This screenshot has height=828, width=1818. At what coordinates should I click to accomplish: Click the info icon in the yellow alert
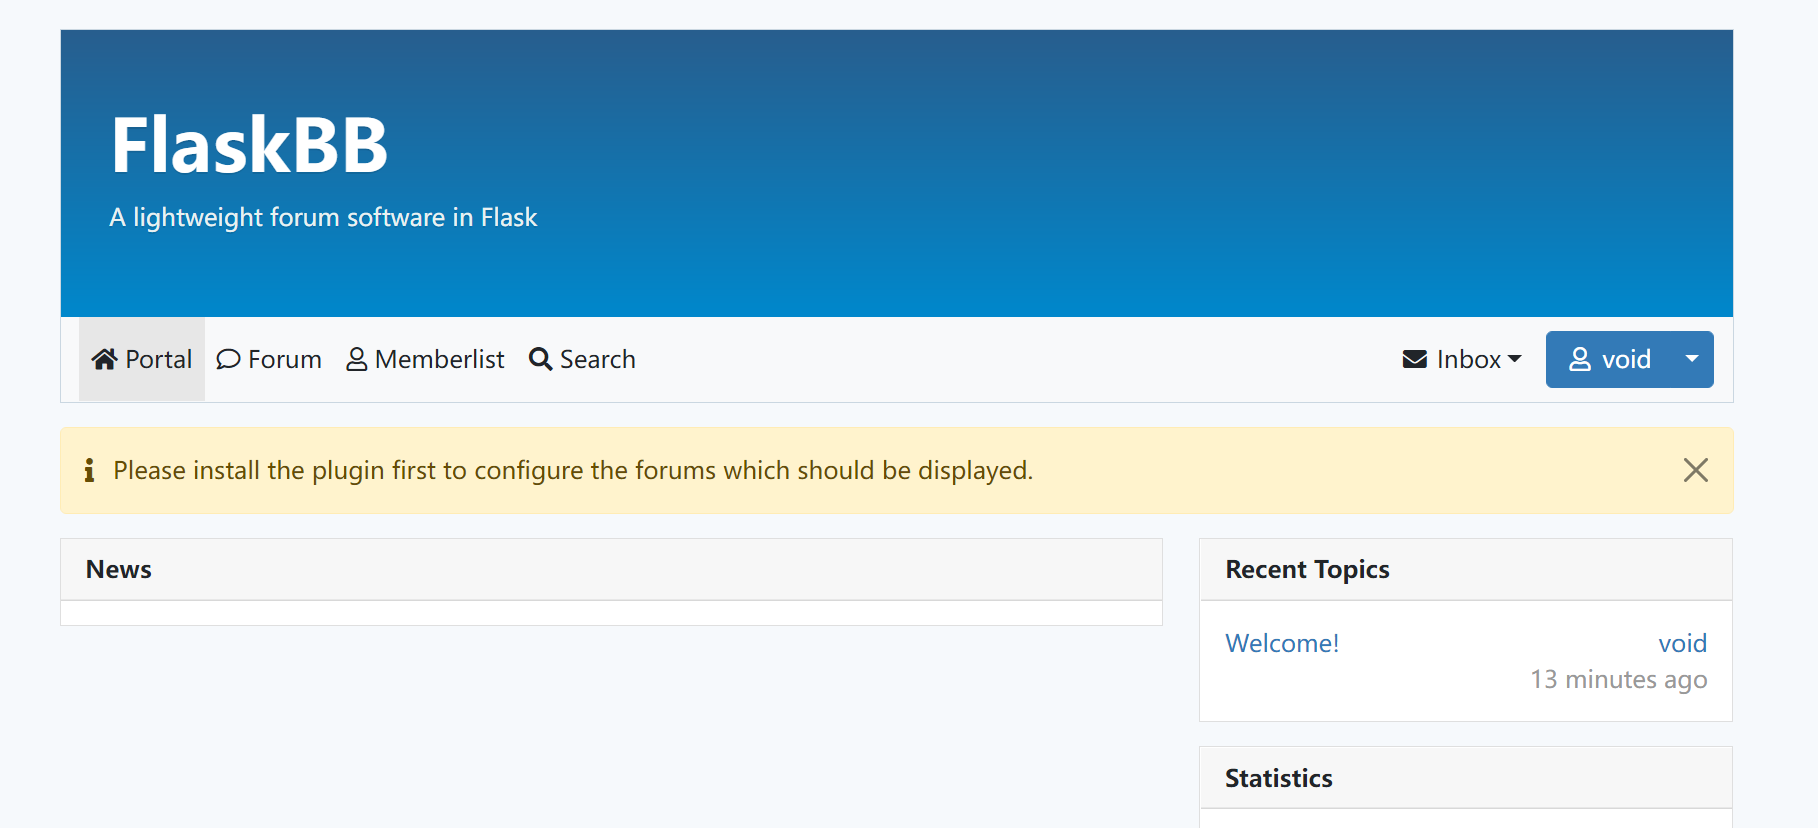click(x=89, y=470)
